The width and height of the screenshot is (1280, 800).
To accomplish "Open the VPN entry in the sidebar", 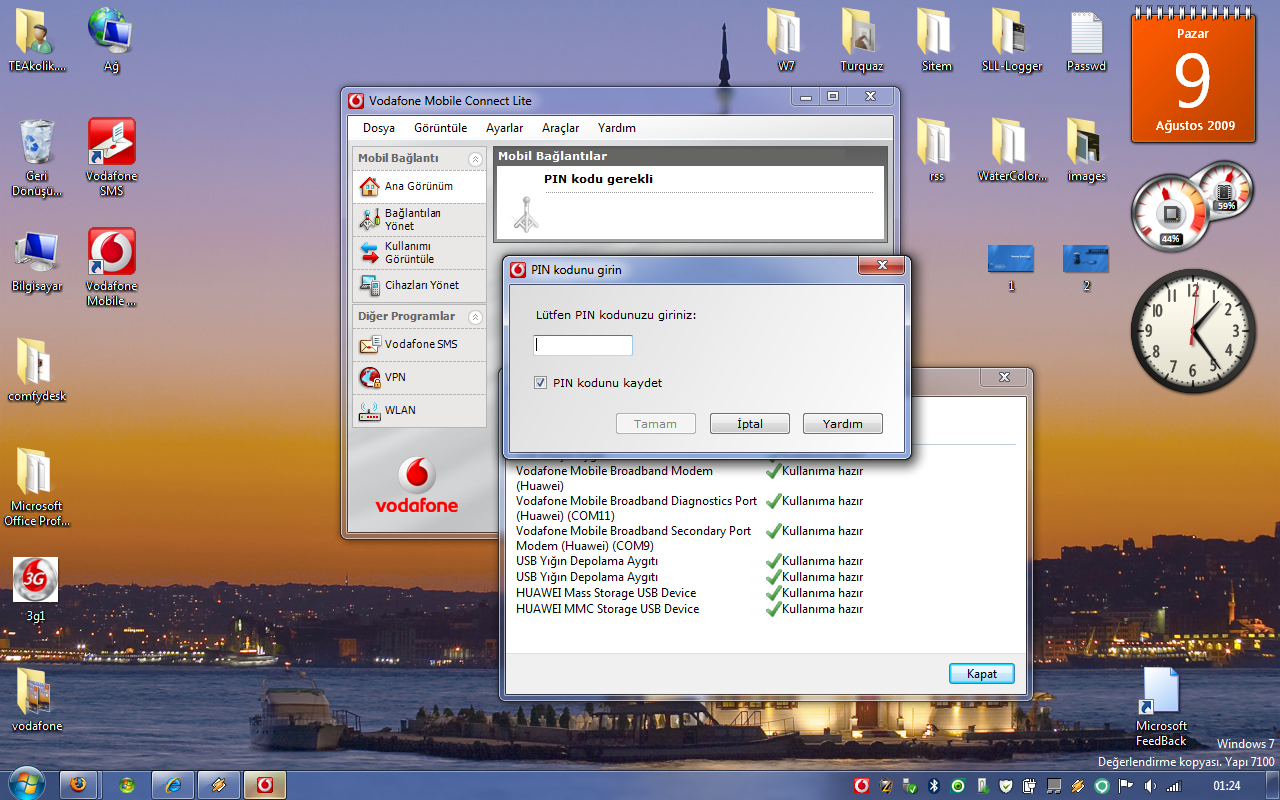I will tap(419, 377).
